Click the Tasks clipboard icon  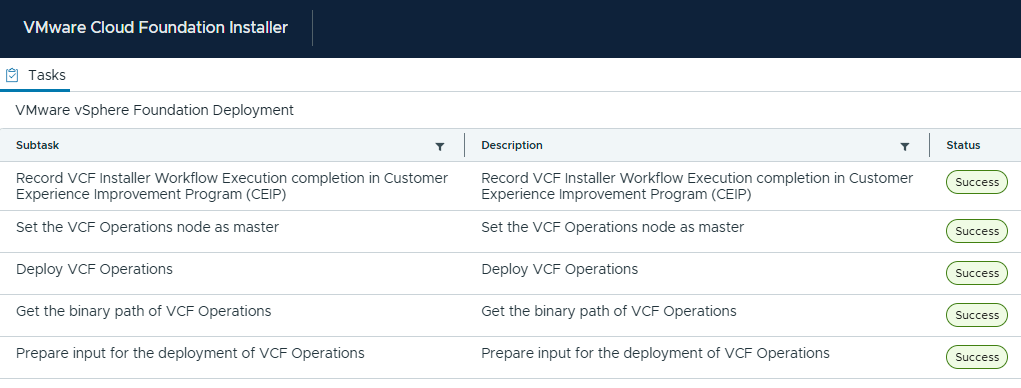12,76
